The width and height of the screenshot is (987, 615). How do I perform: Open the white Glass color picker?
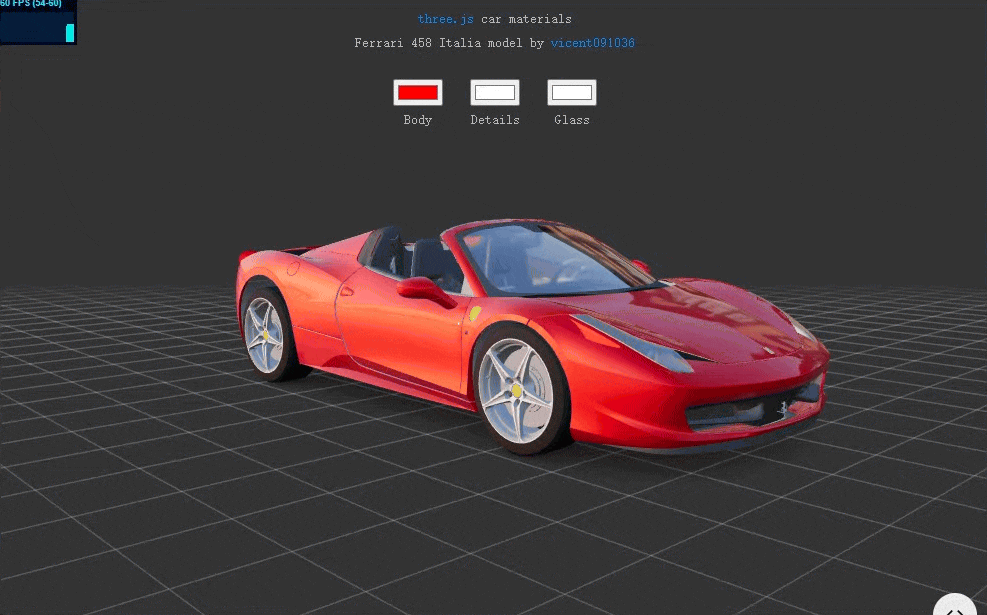tap(572, 93)
